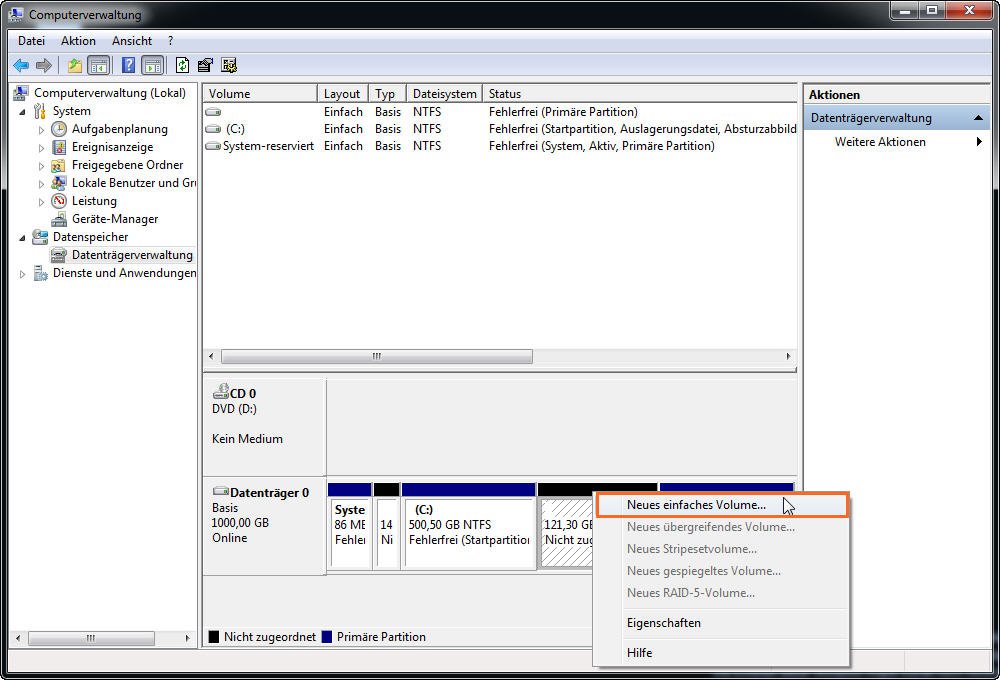Open the ? help menu
The image size is (1000, 680).
click(170, 41)
